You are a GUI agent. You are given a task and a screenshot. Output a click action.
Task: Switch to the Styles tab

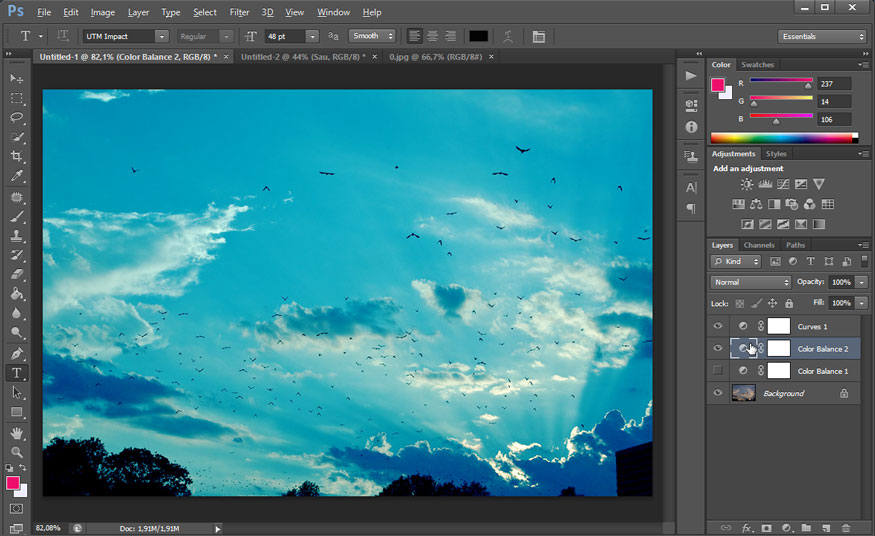coord(776,154)
